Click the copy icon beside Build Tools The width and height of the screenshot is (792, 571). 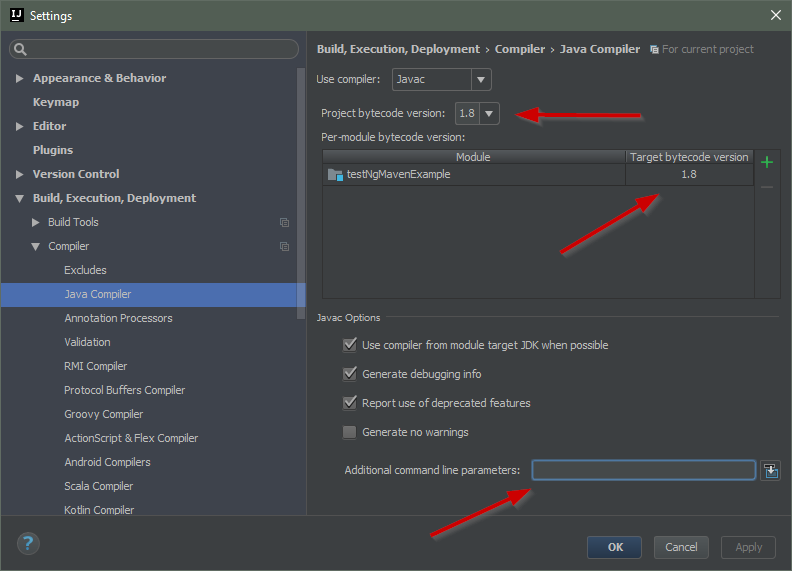[284, 222]
